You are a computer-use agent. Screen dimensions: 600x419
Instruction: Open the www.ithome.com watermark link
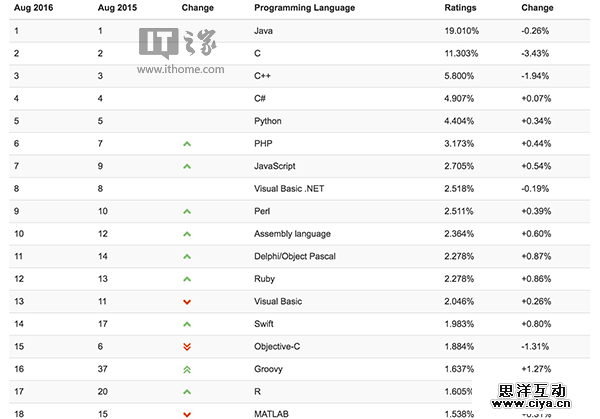(x=172, y=73)
